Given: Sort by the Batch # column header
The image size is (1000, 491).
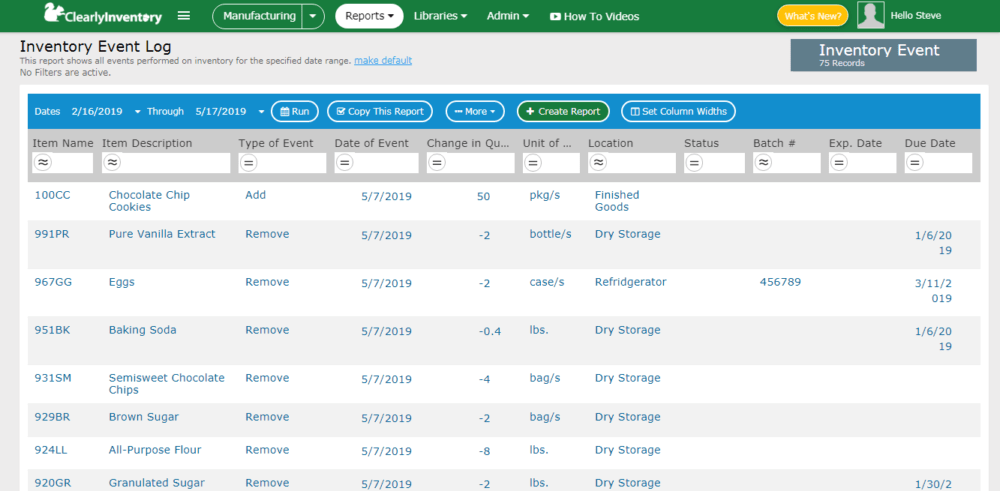Looking at the screenshot, I should tap(774, 143).
